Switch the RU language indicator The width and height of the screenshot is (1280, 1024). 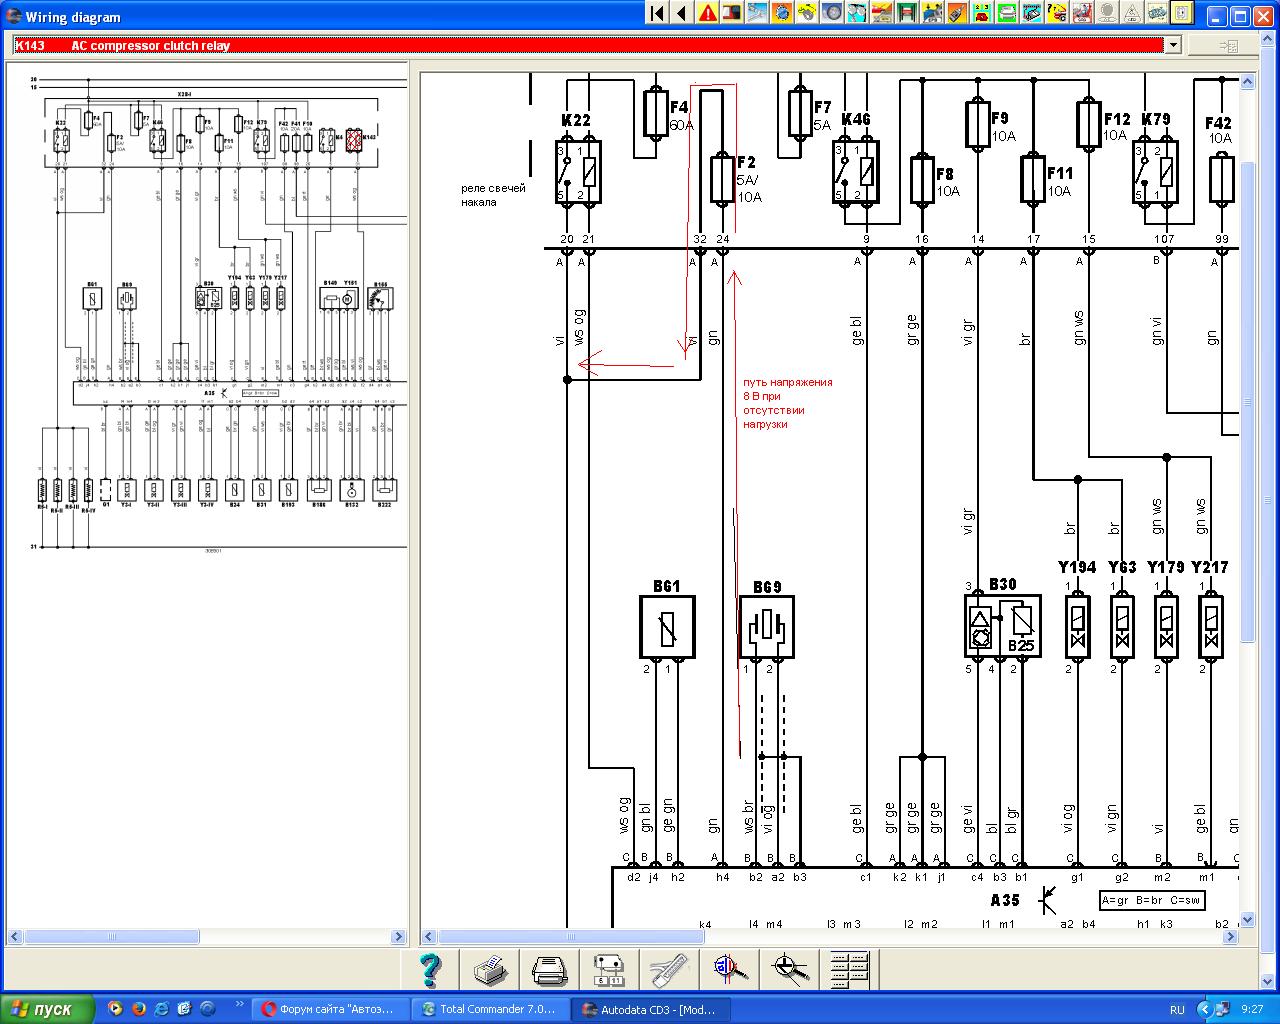click(1177, 1009)
